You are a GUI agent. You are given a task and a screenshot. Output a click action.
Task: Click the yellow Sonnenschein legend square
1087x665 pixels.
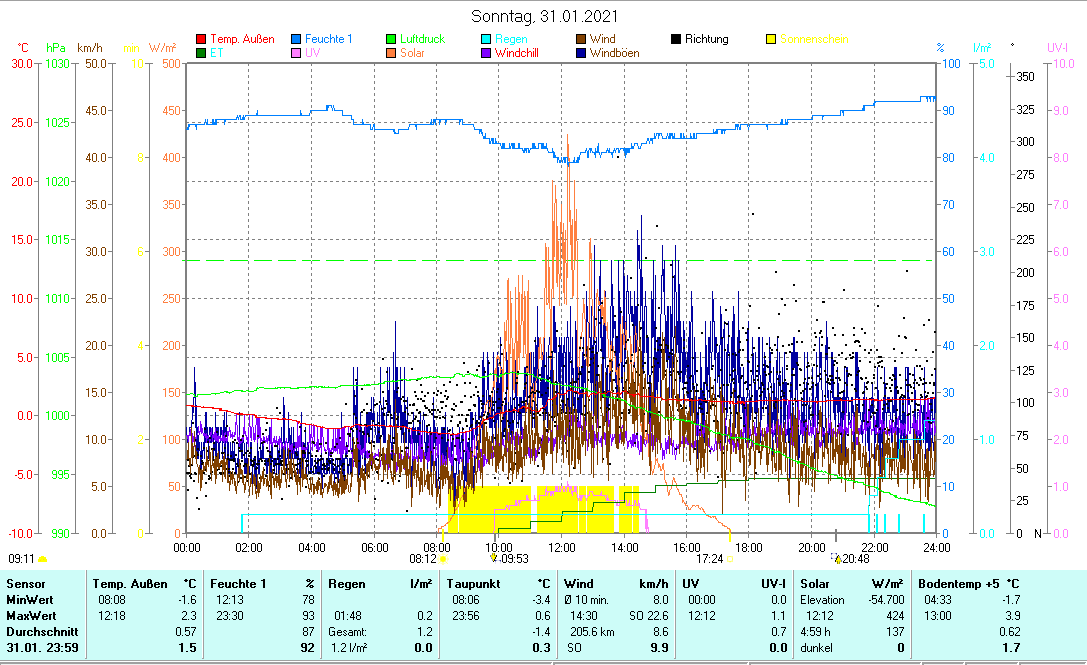(771, 40)
